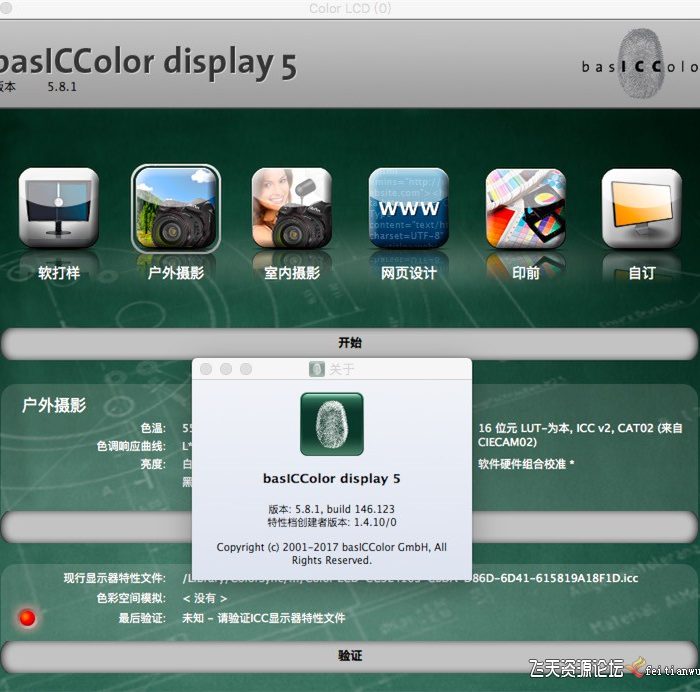700x692 pixels.
Task: Click the 验证 validate button
Action: tap(350, 656)
